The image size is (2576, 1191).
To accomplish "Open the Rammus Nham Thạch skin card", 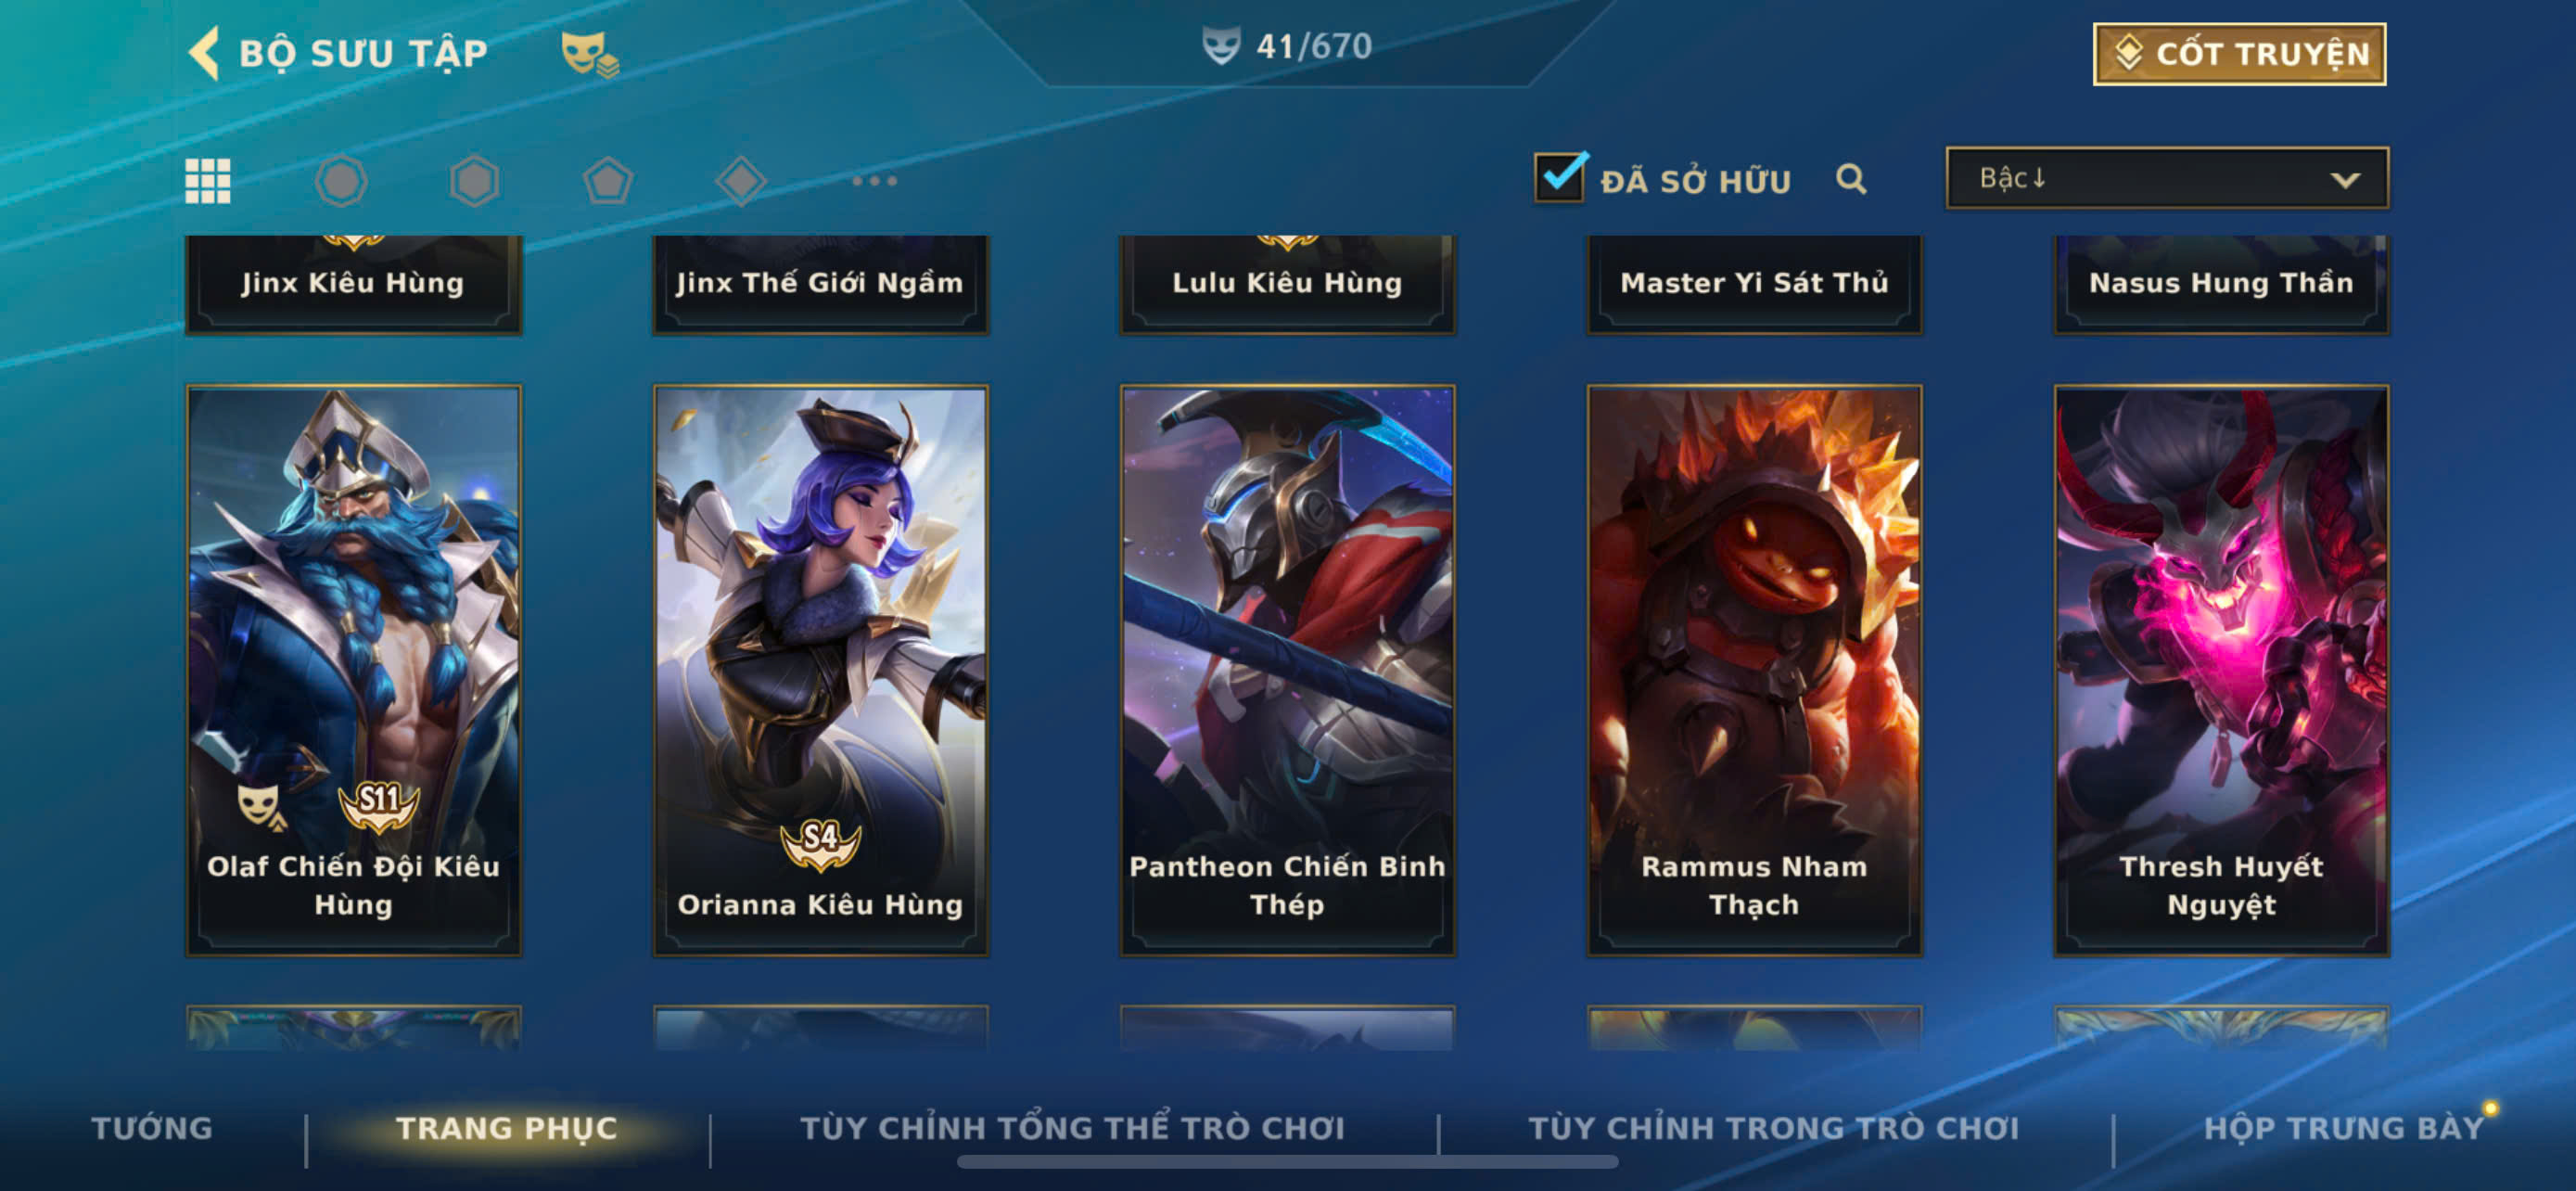I will (1754, 670).
